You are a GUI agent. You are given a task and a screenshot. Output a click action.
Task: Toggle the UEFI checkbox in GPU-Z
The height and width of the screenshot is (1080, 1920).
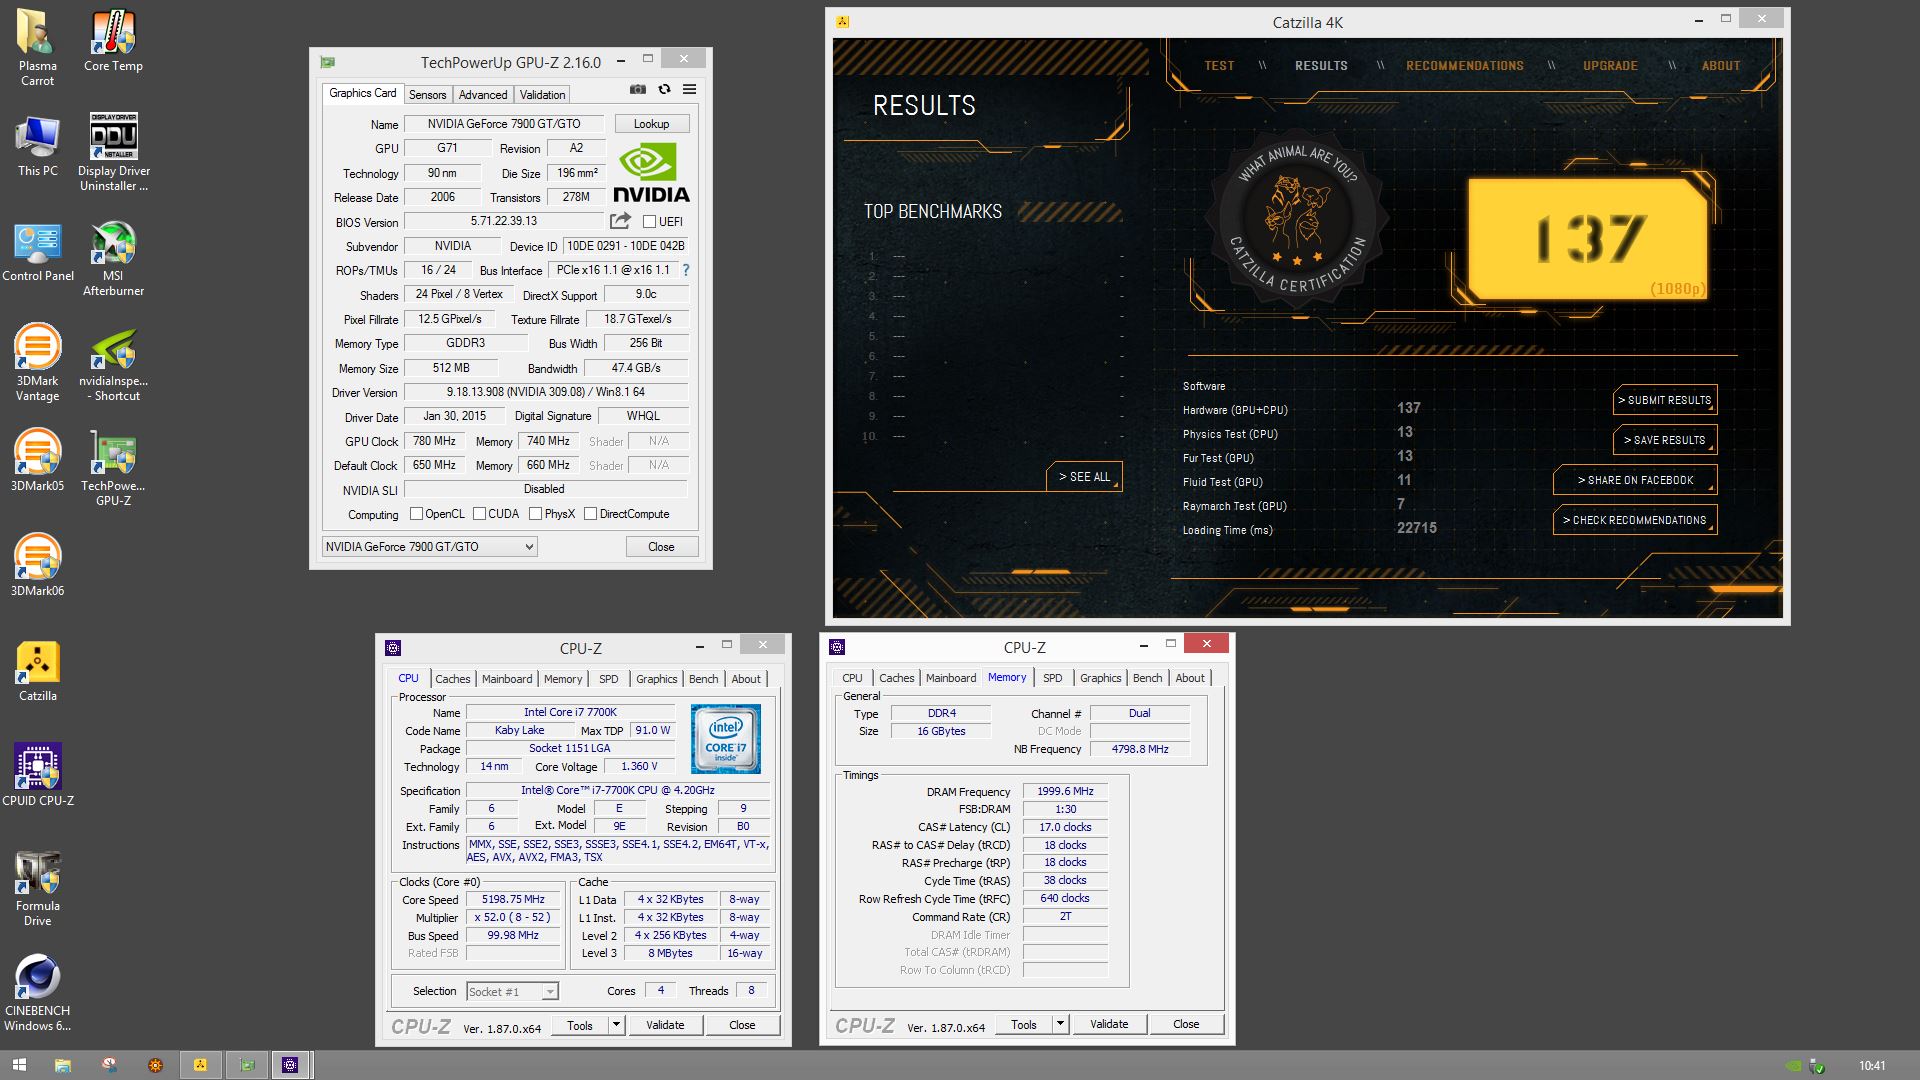pyautogui.click(x=649, y=222)
